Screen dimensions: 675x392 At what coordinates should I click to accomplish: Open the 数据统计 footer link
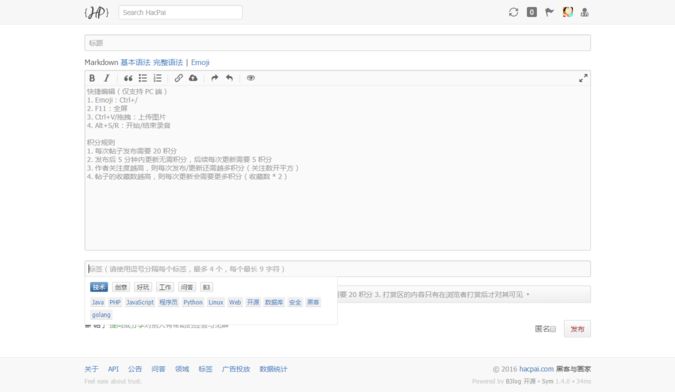point(273,369)
